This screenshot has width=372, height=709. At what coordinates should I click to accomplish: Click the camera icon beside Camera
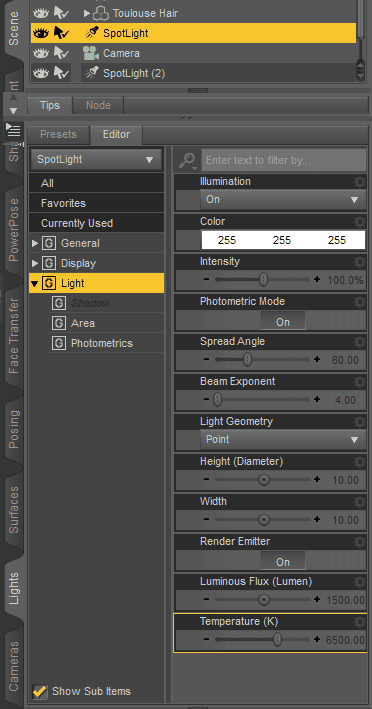[91, 53]
